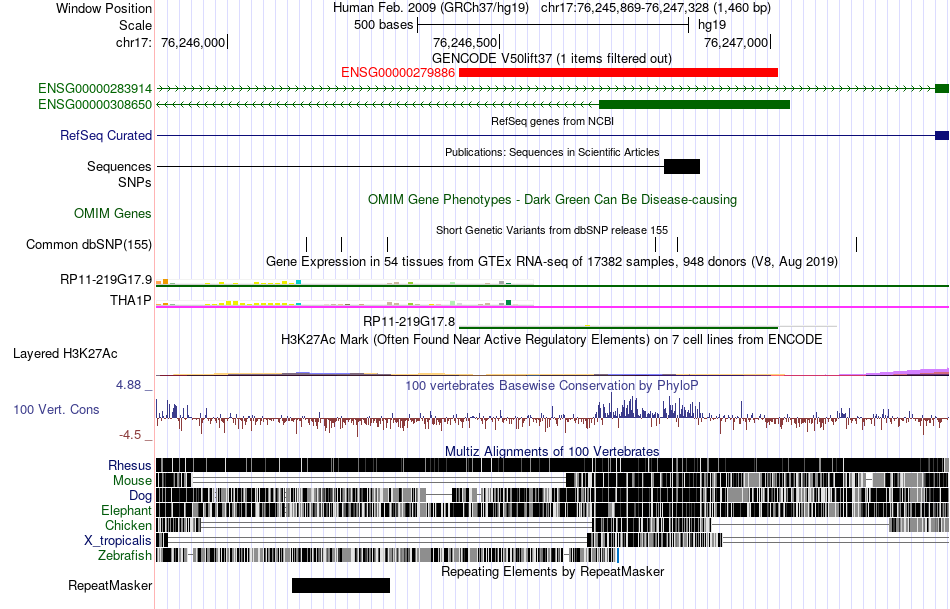The width and height of the screenshot is (950, 609).
Task: Click the X_tropicalis alignment row label
Action: tap(118, 541)
